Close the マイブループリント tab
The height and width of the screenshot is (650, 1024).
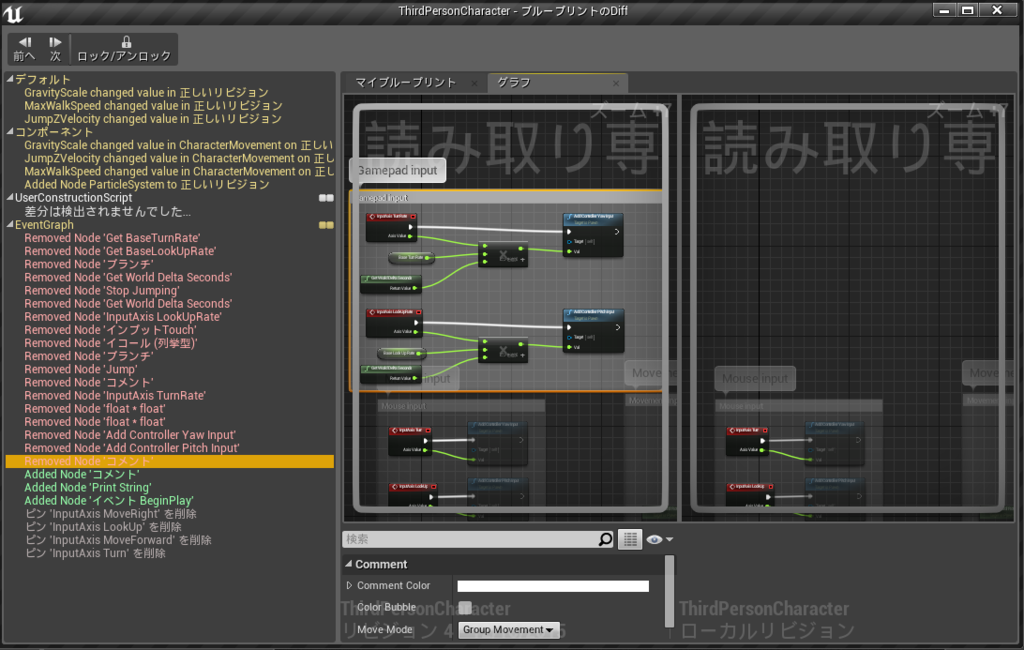pos(474,84)
